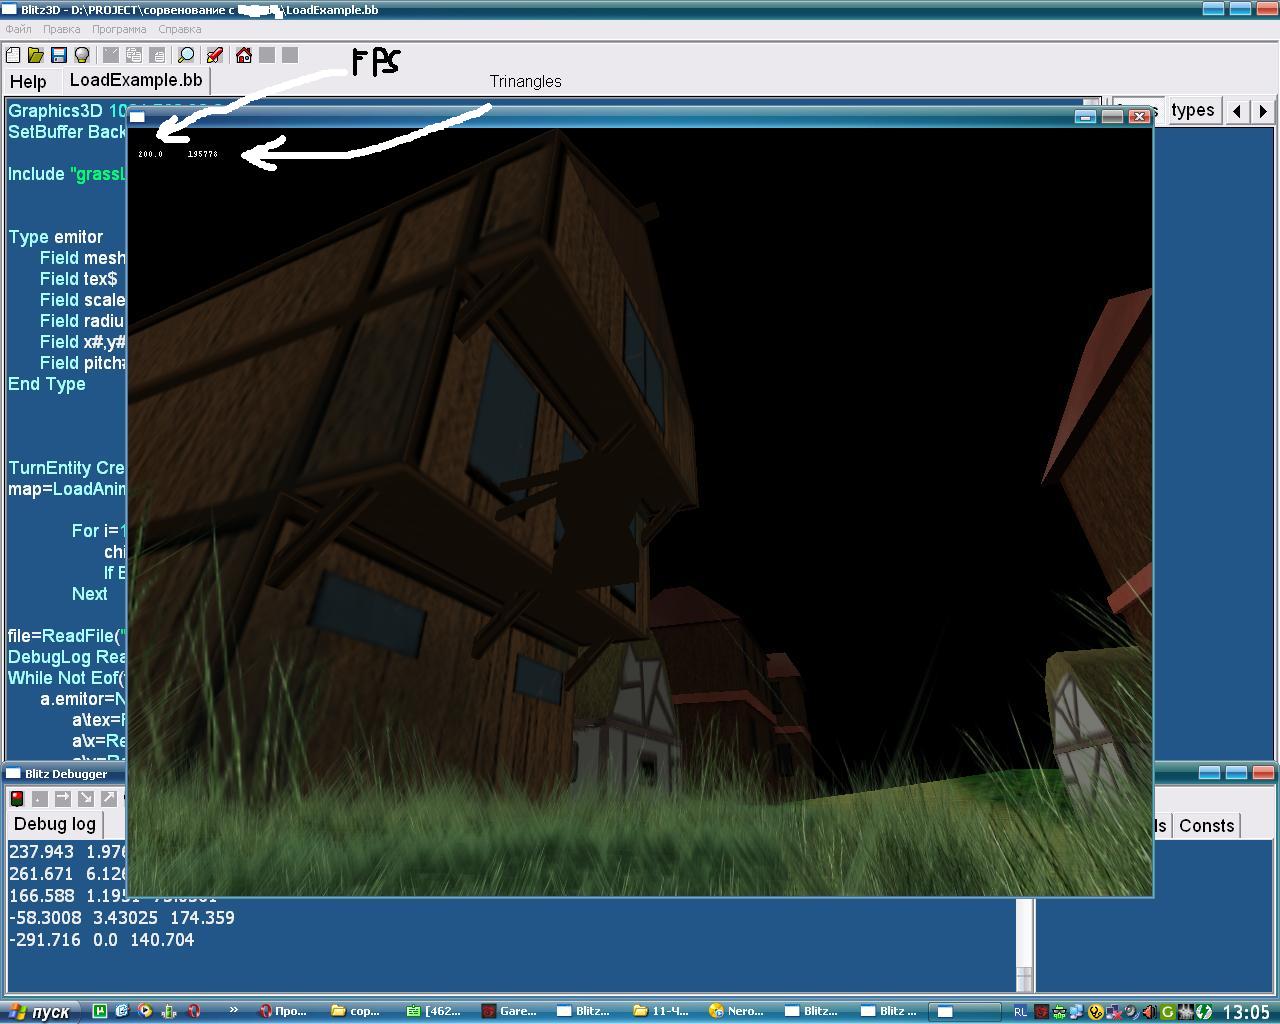
Task: Click the magnifier Find icon
Action: (186, 55)
